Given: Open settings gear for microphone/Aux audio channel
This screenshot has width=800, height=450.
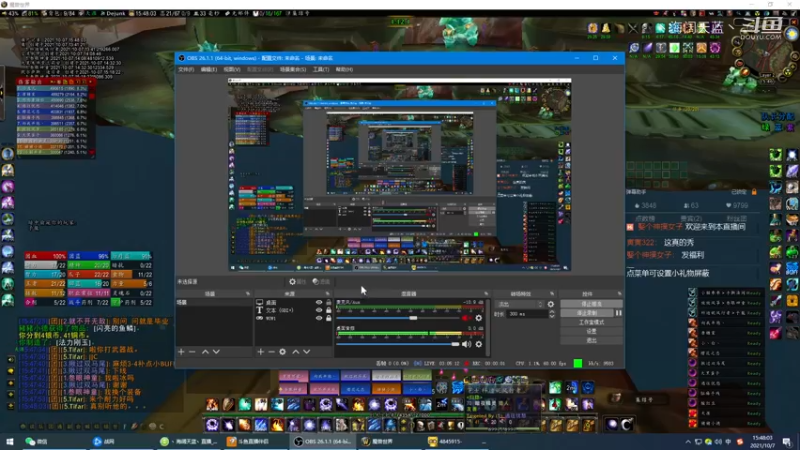Looking at the screenshot, I should click(479, 318).
